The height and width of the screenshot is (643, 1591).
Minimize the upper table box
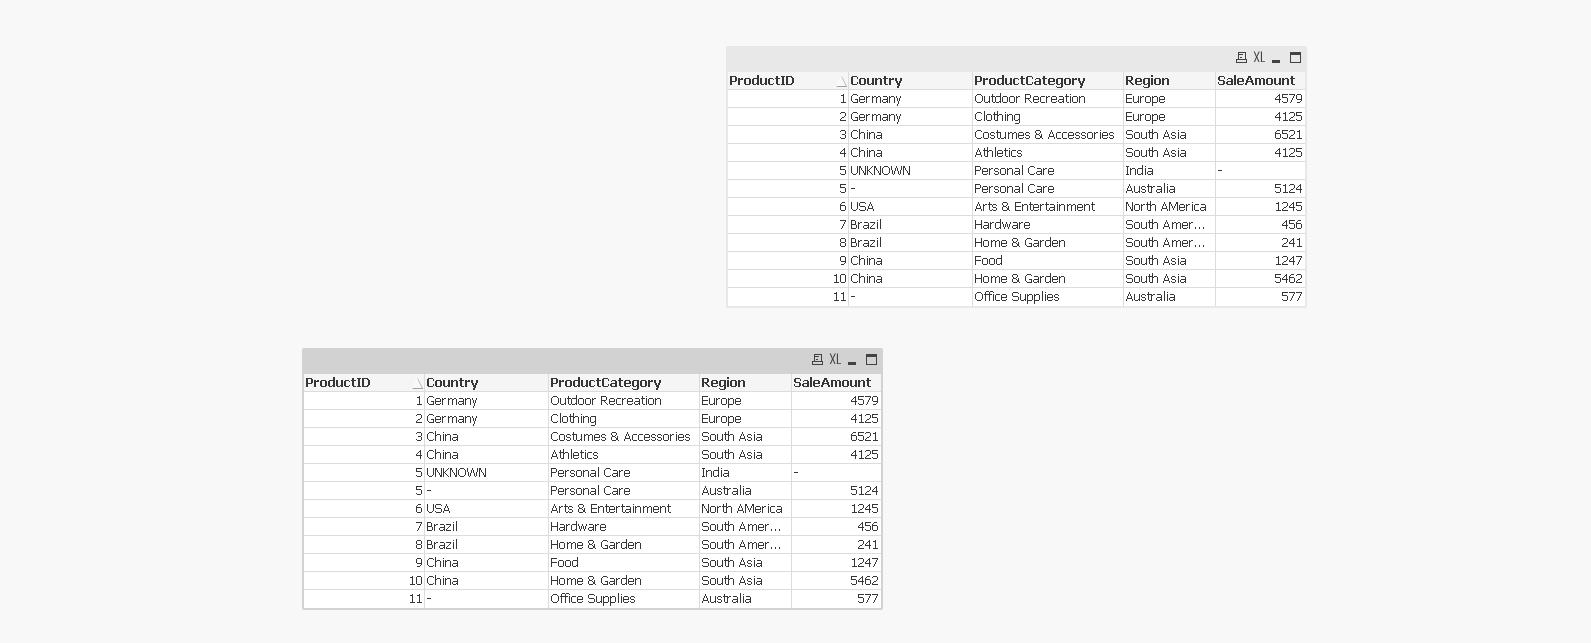pyautogui.click(x=1276, y=59)
